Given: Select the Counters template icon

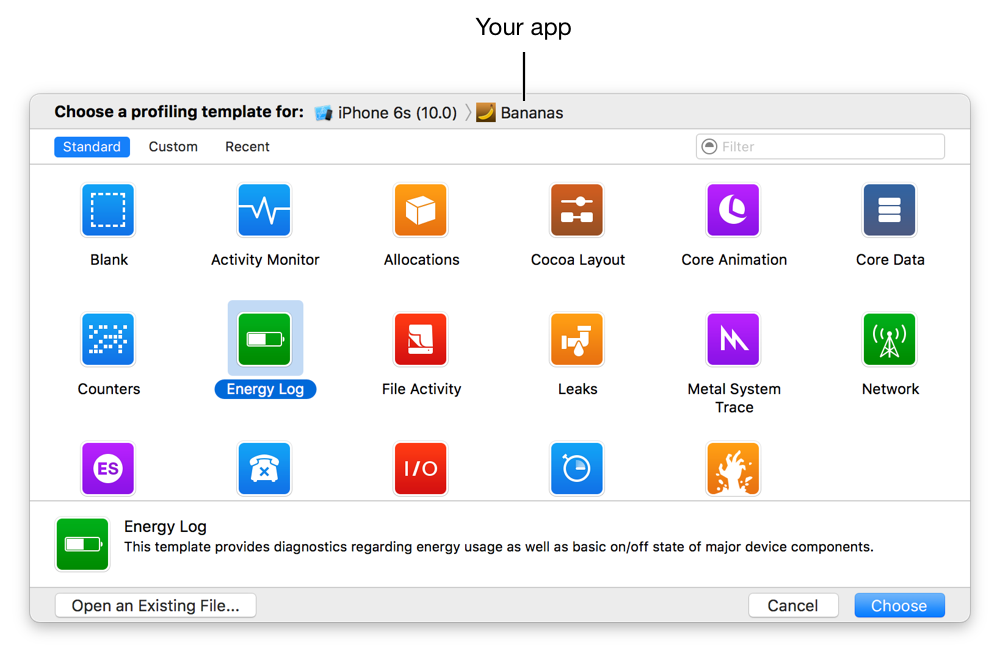Looking at the screenshot, I should (108, 340).
